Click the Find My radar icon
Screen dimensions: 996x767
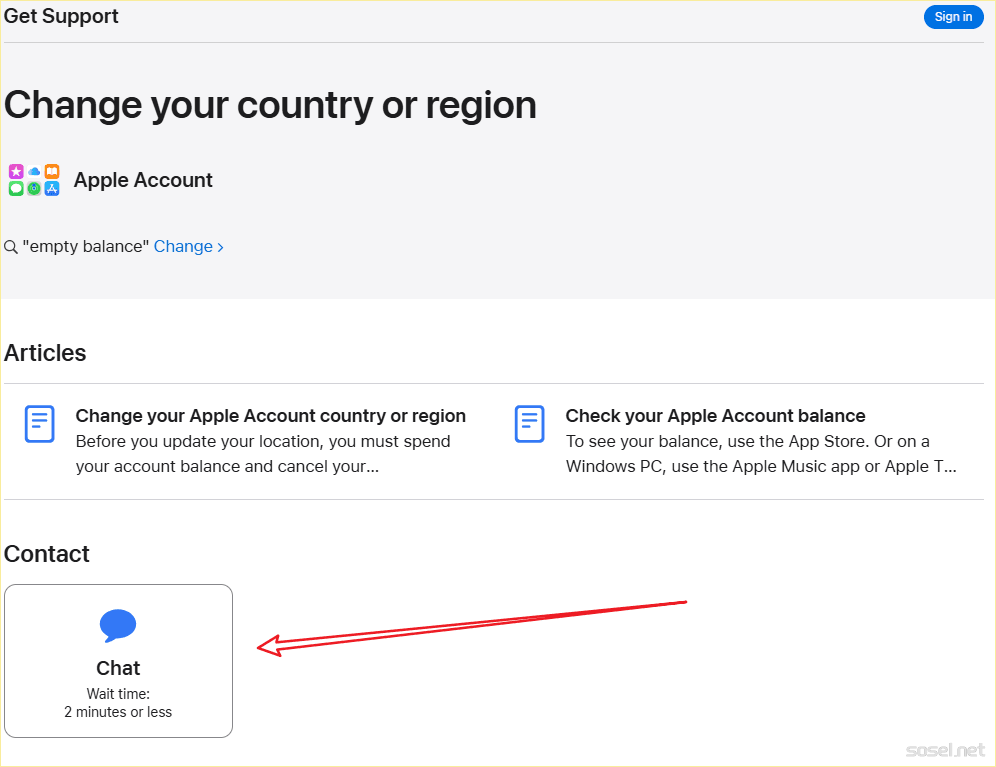point(34,188)
